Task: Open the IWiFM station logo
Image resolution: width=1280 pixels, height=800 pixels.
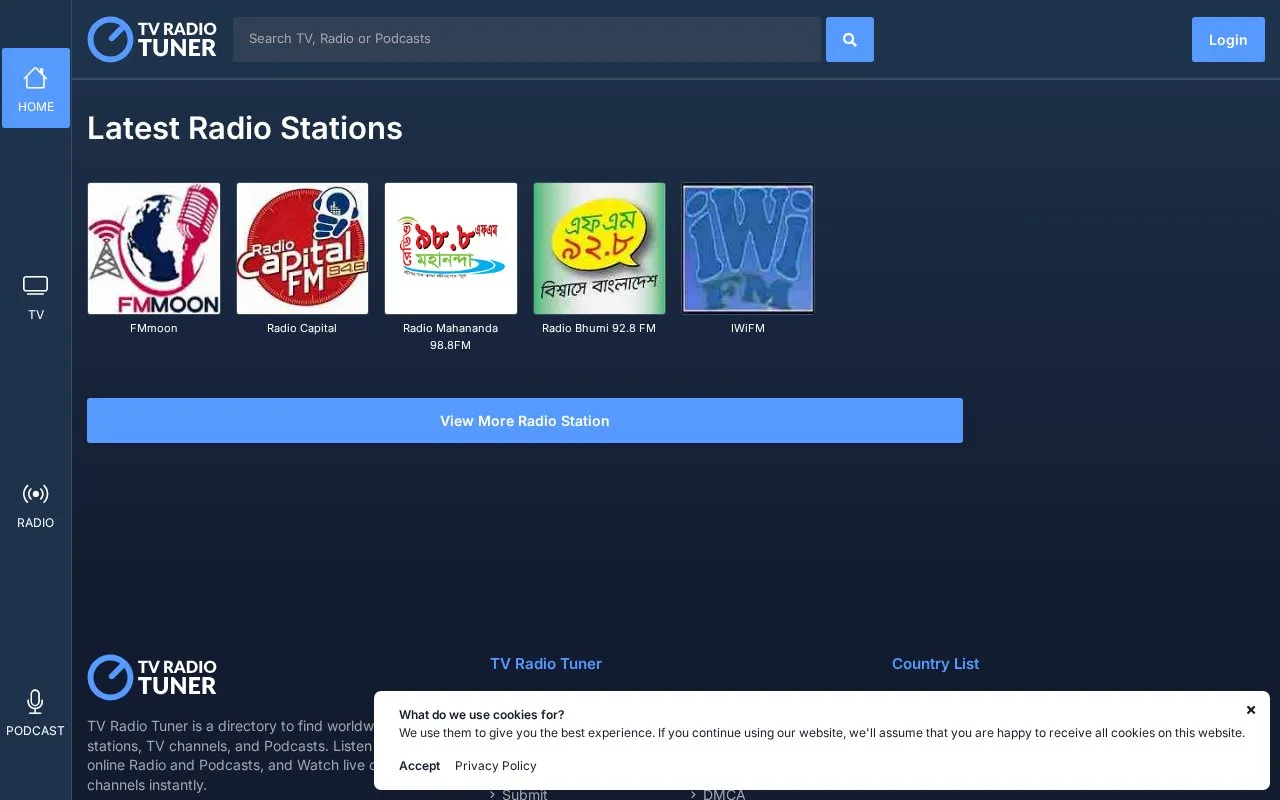Action: pos(748,248)
